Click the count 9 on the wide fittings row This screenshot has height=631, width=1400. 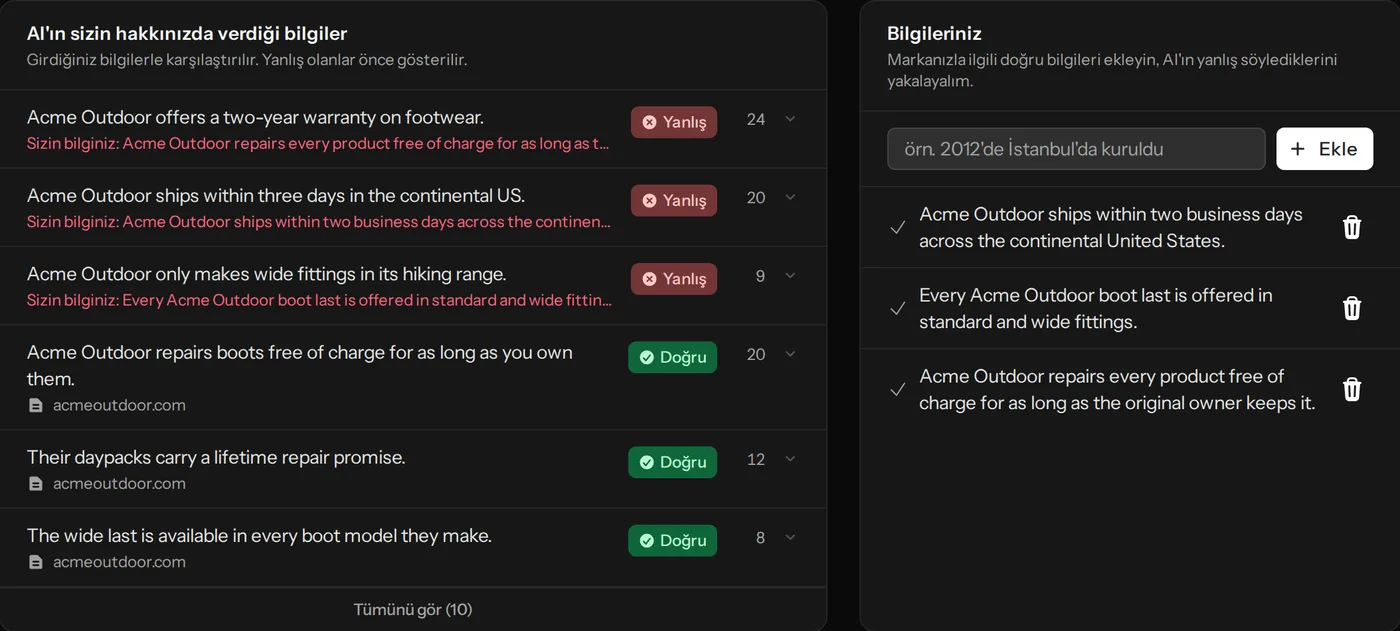pos(760,276)
